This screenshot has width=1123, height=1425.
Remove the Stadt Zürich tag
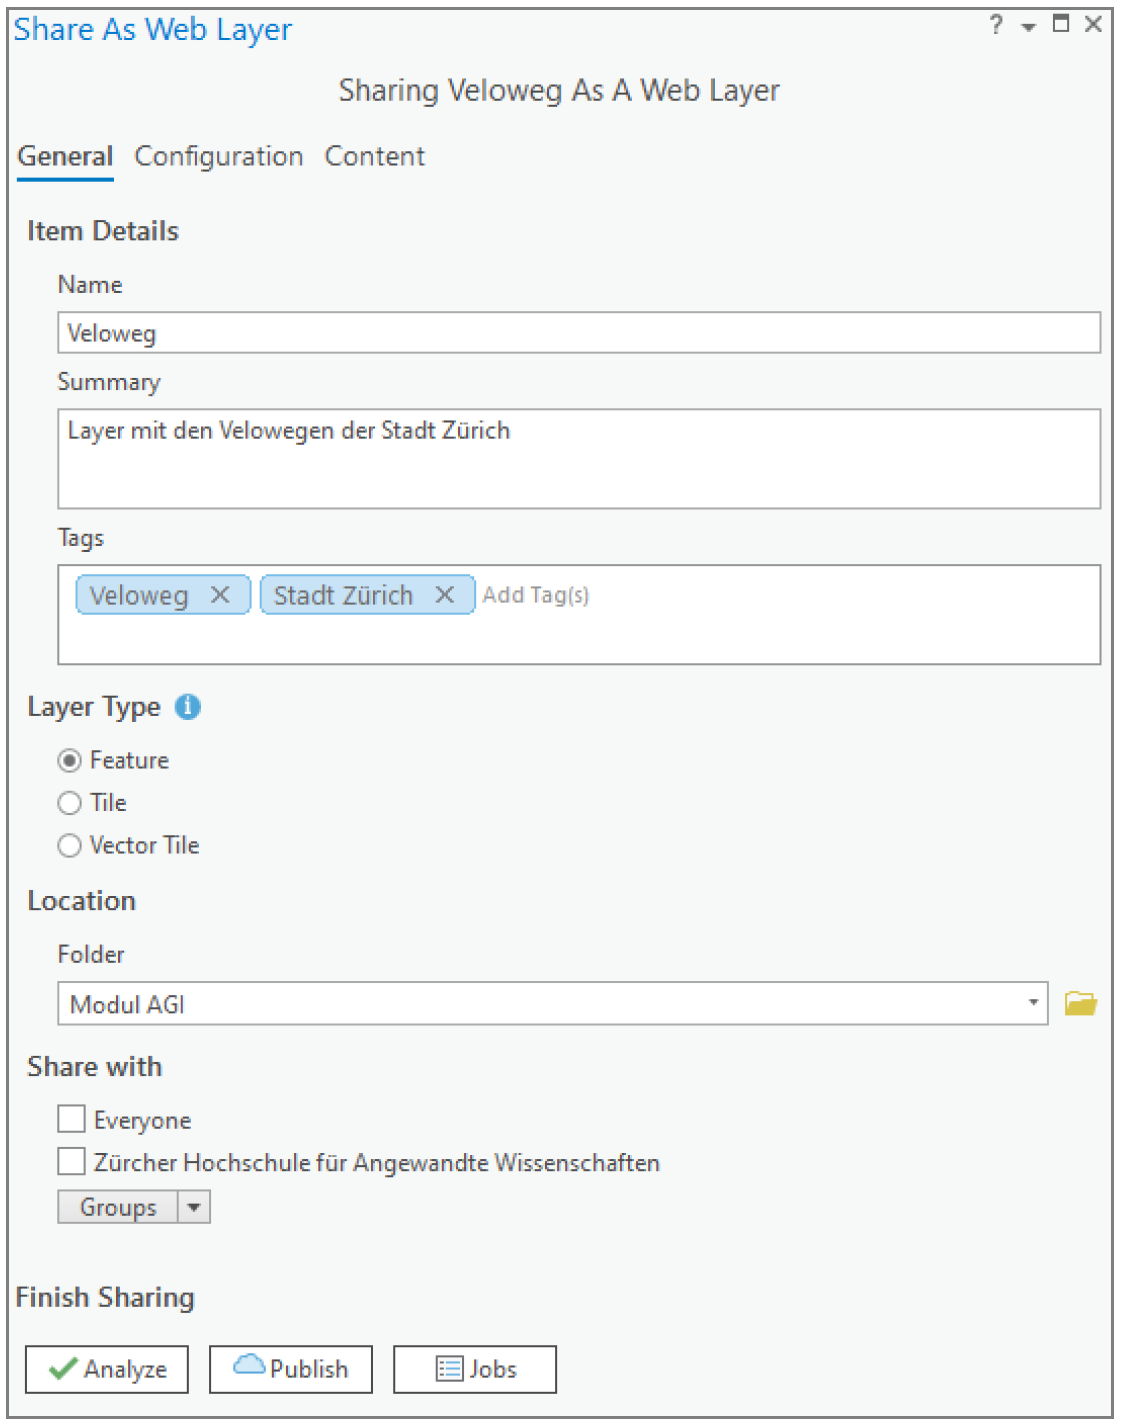(x=445, y=595)
